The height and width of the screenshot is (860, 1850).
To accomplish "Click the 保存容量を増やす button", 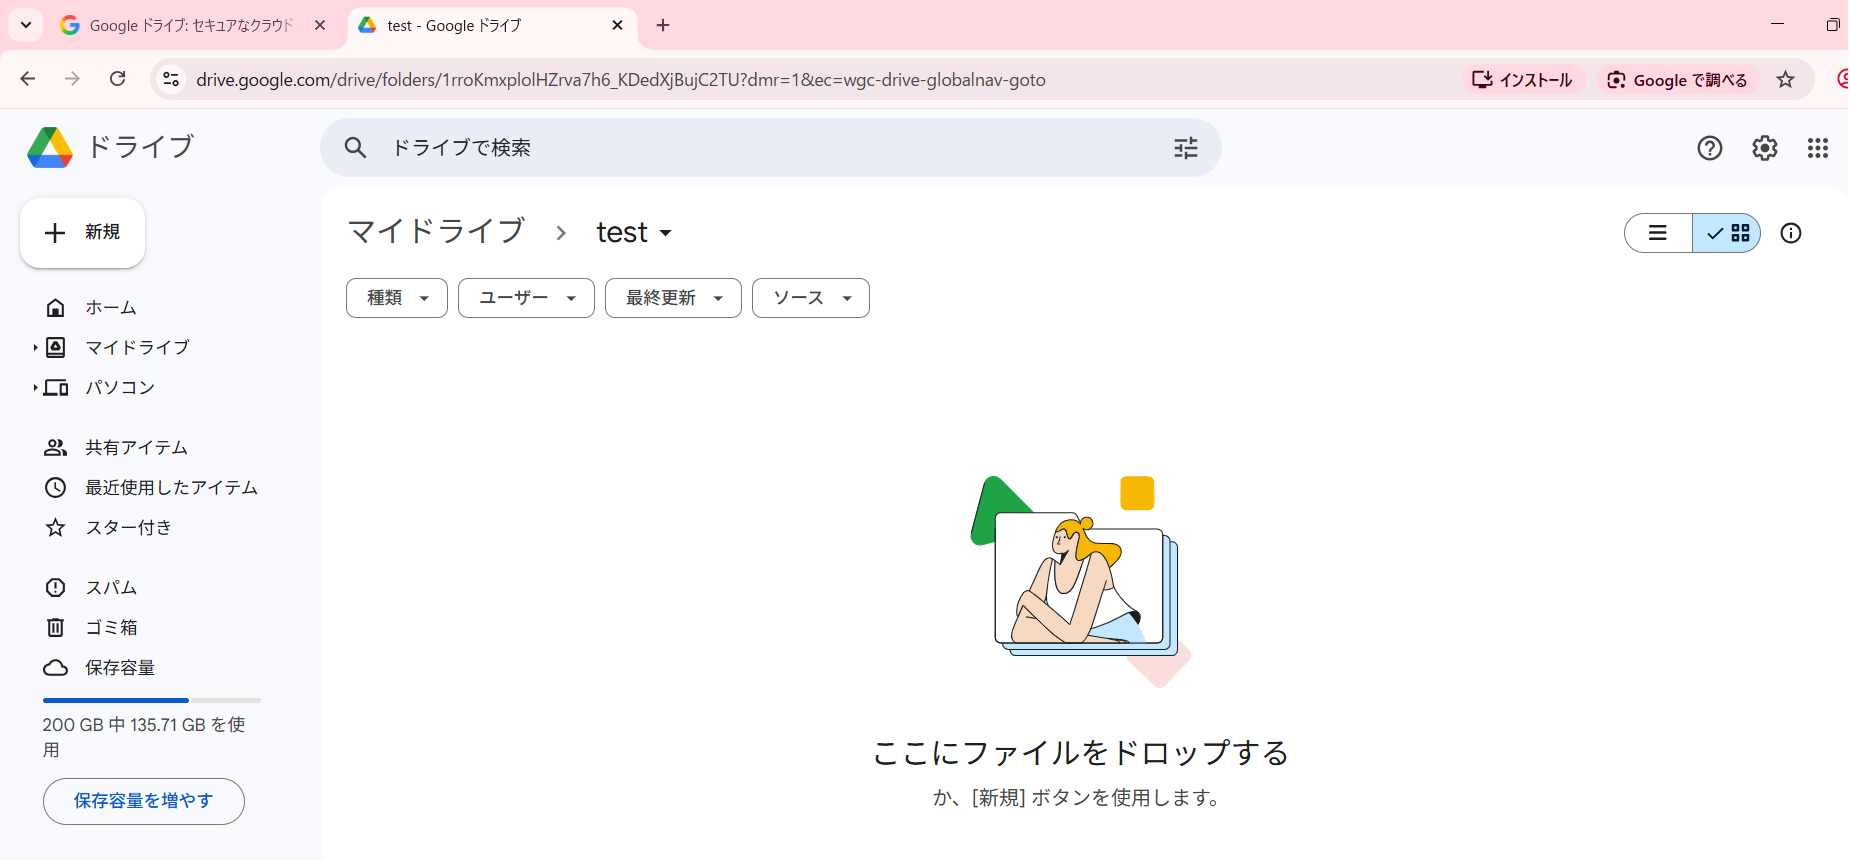I will click(144, 801).
